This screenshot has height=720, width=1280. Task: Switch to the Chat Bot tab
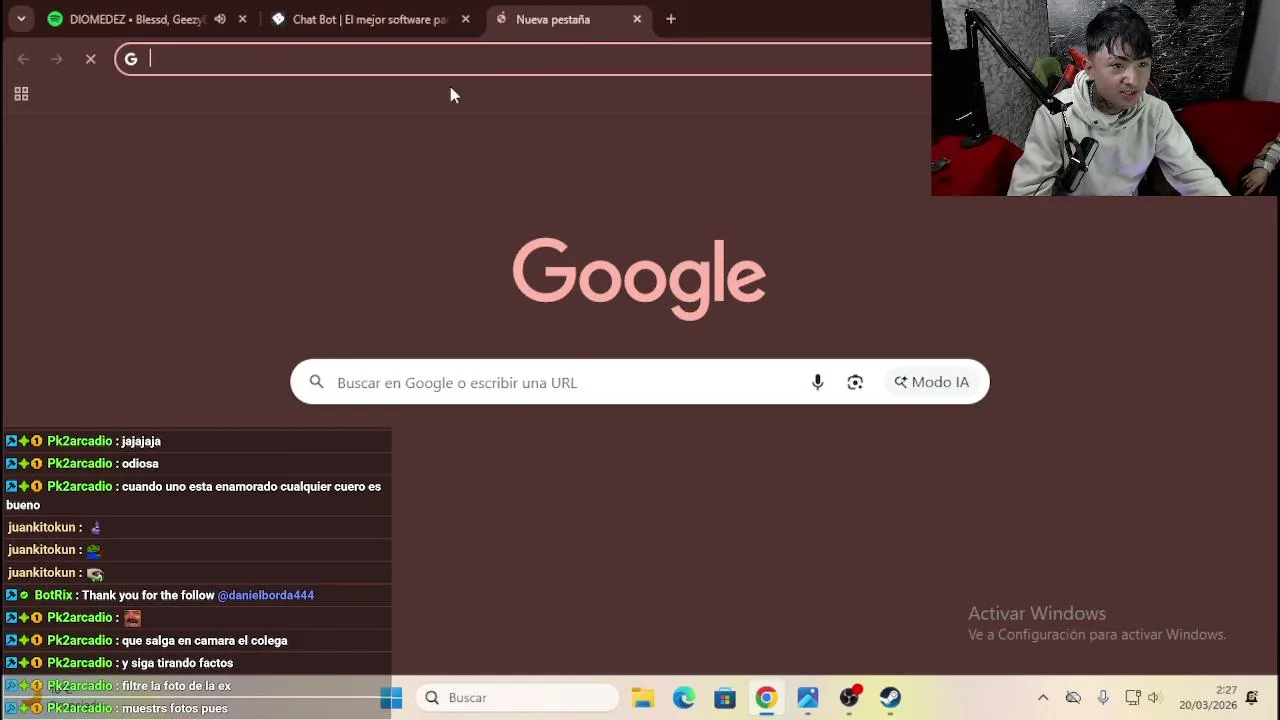click(x=360, y=19)
